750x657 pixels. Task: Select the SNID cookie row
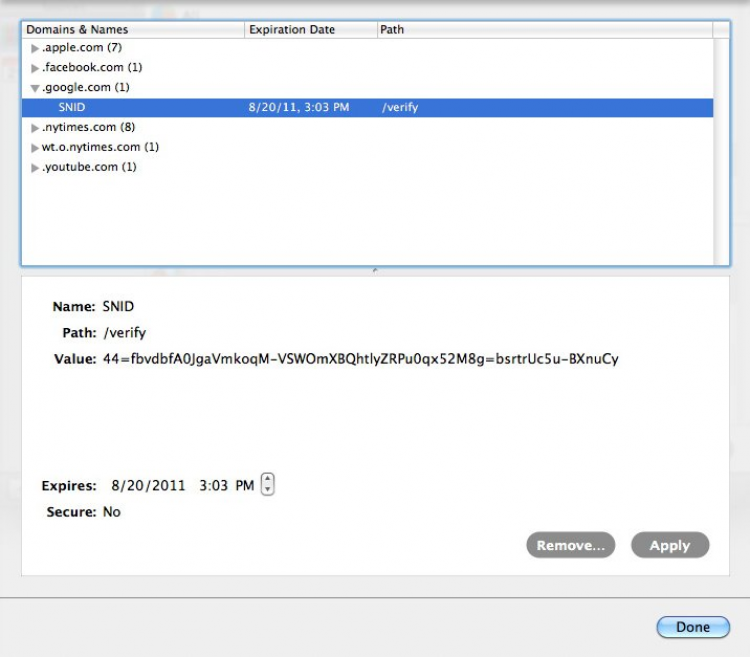pyautogui.click(x=367, y=108)
